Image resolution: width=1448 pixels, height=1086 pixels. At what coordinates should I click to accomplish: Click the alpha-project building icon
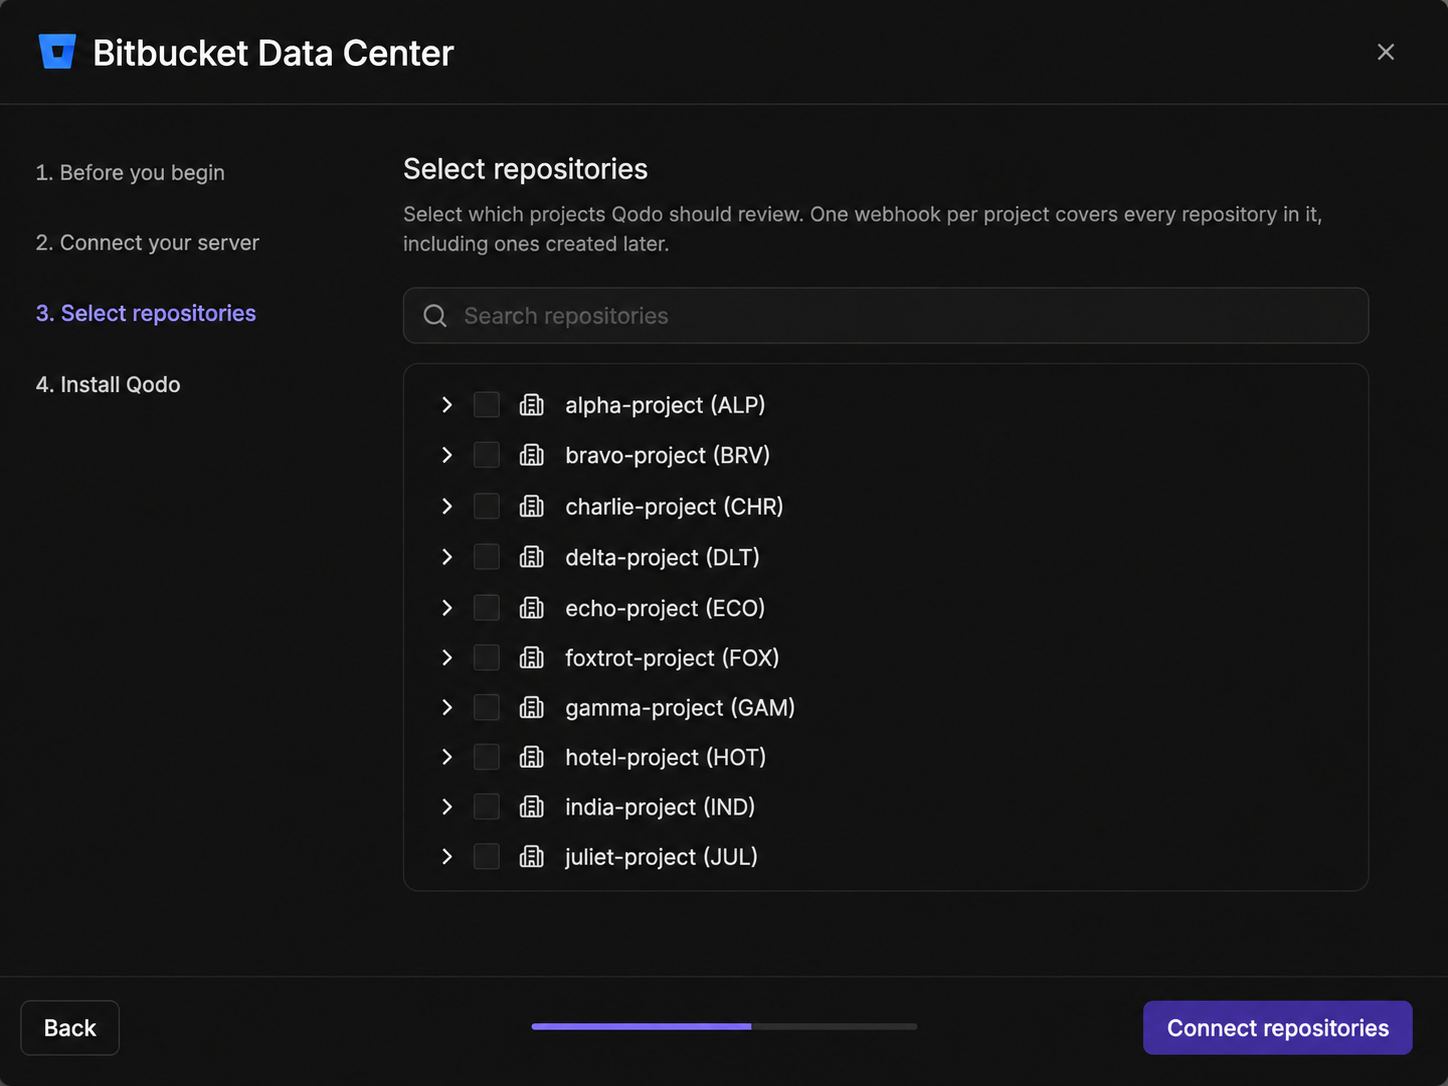532,405
